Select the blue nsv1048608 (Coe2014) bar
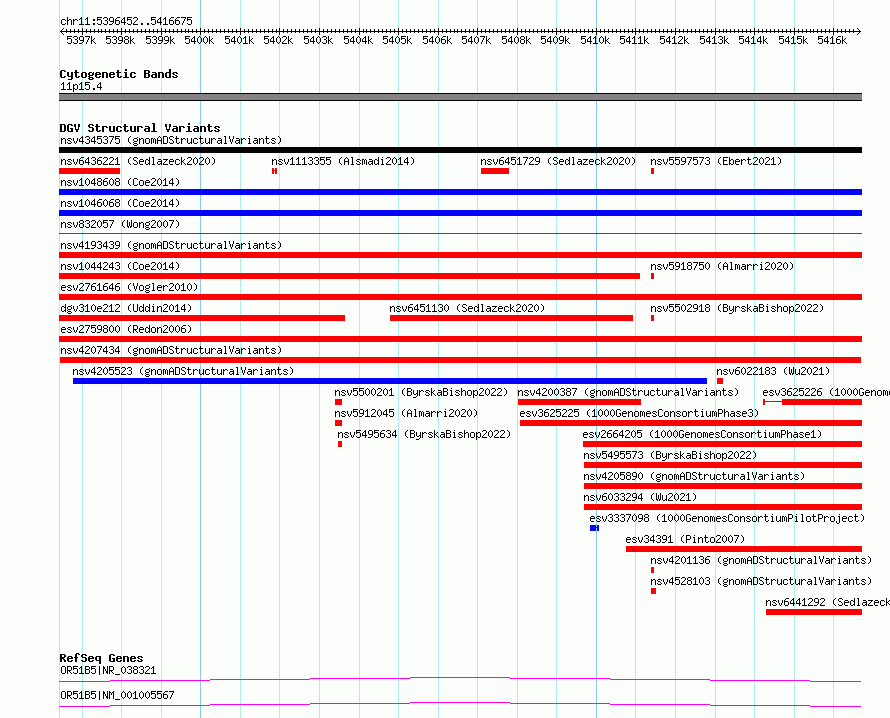This screenshot has width=890, height=718. tap(460, 192)
